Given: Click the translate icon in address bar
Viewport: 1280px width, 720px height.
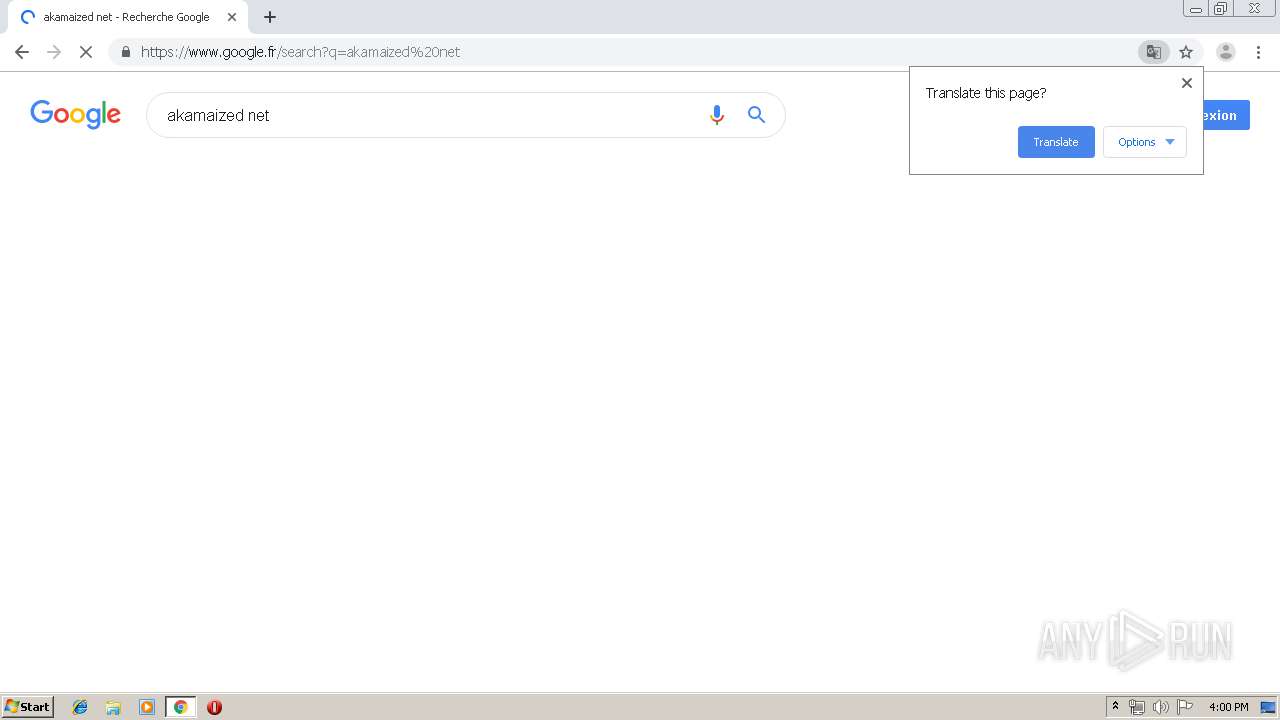Looking at the screenshot, I should (1153, 52).
